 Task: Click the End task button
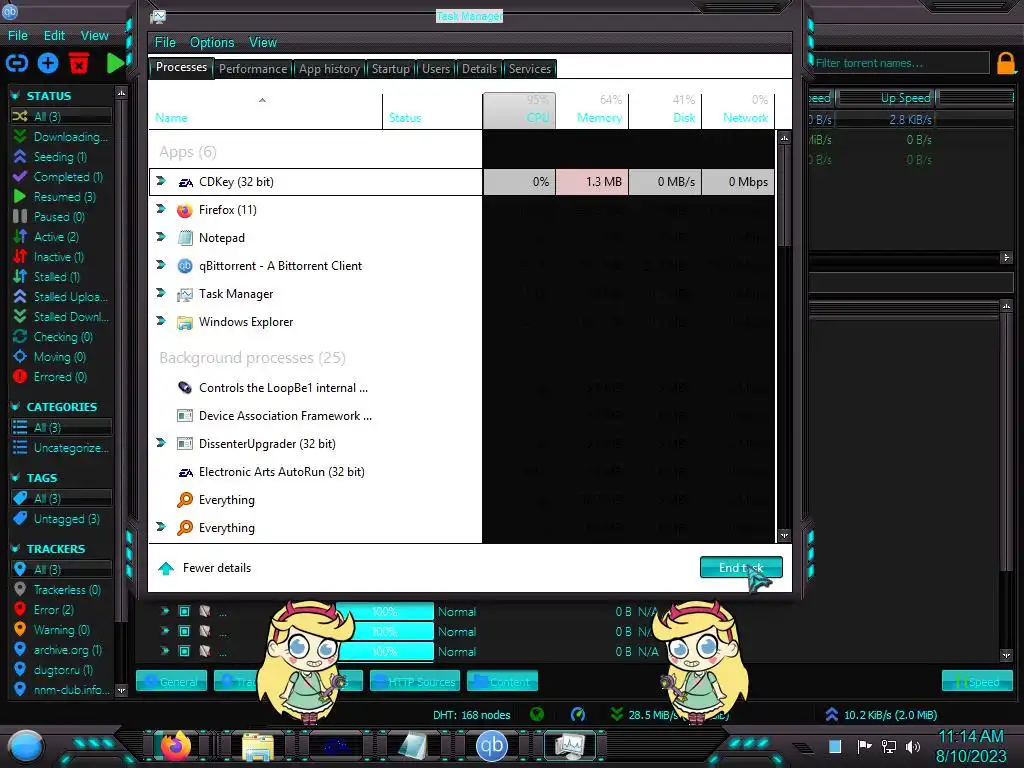pyautogui.click(x=741, y=568)
